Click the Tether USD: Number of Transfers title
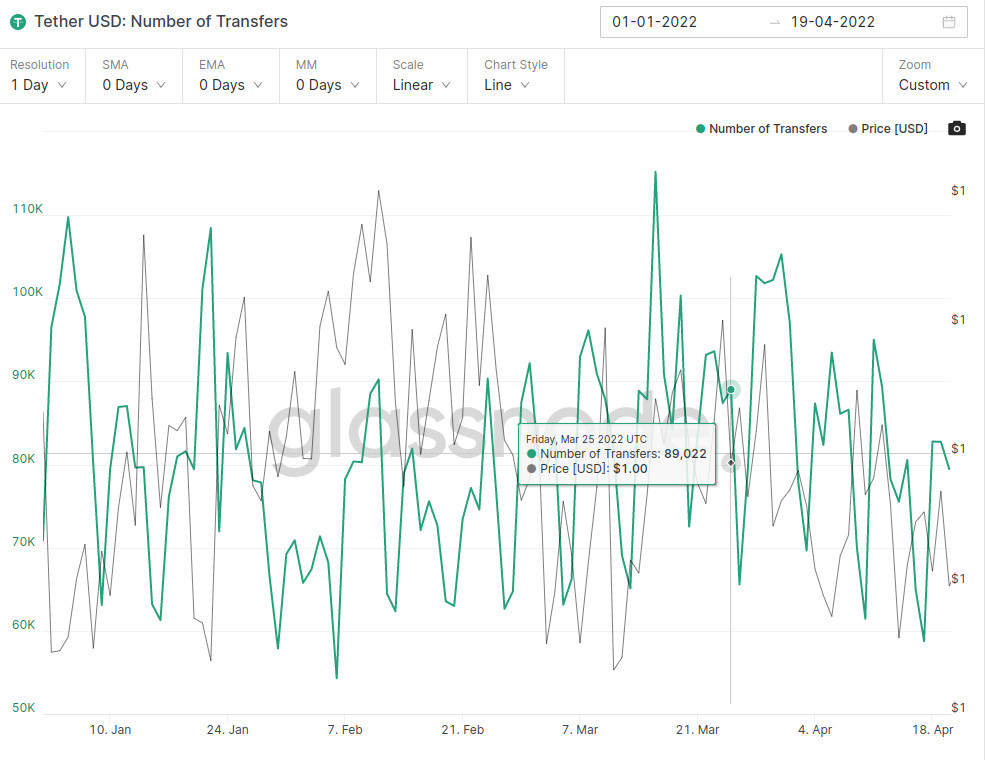This screenshot has height=760, width=985. (161, 21)
